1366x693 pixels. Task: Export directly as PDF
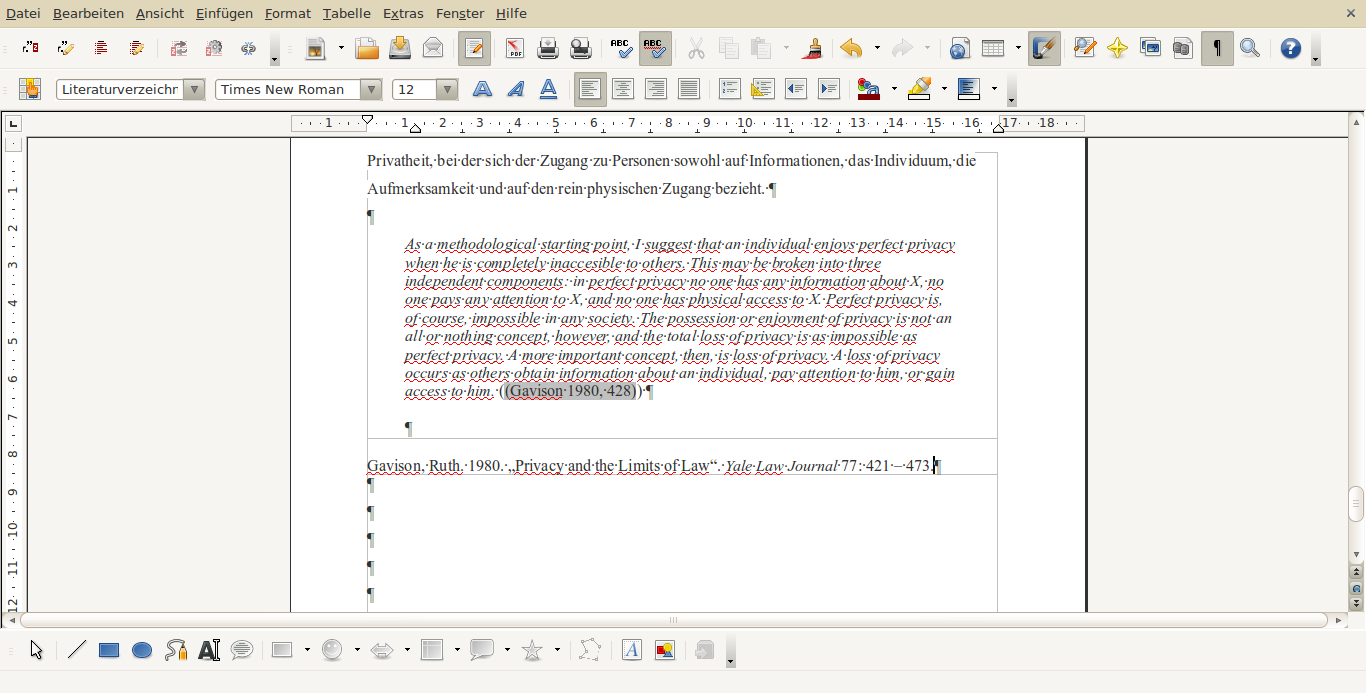514,48
